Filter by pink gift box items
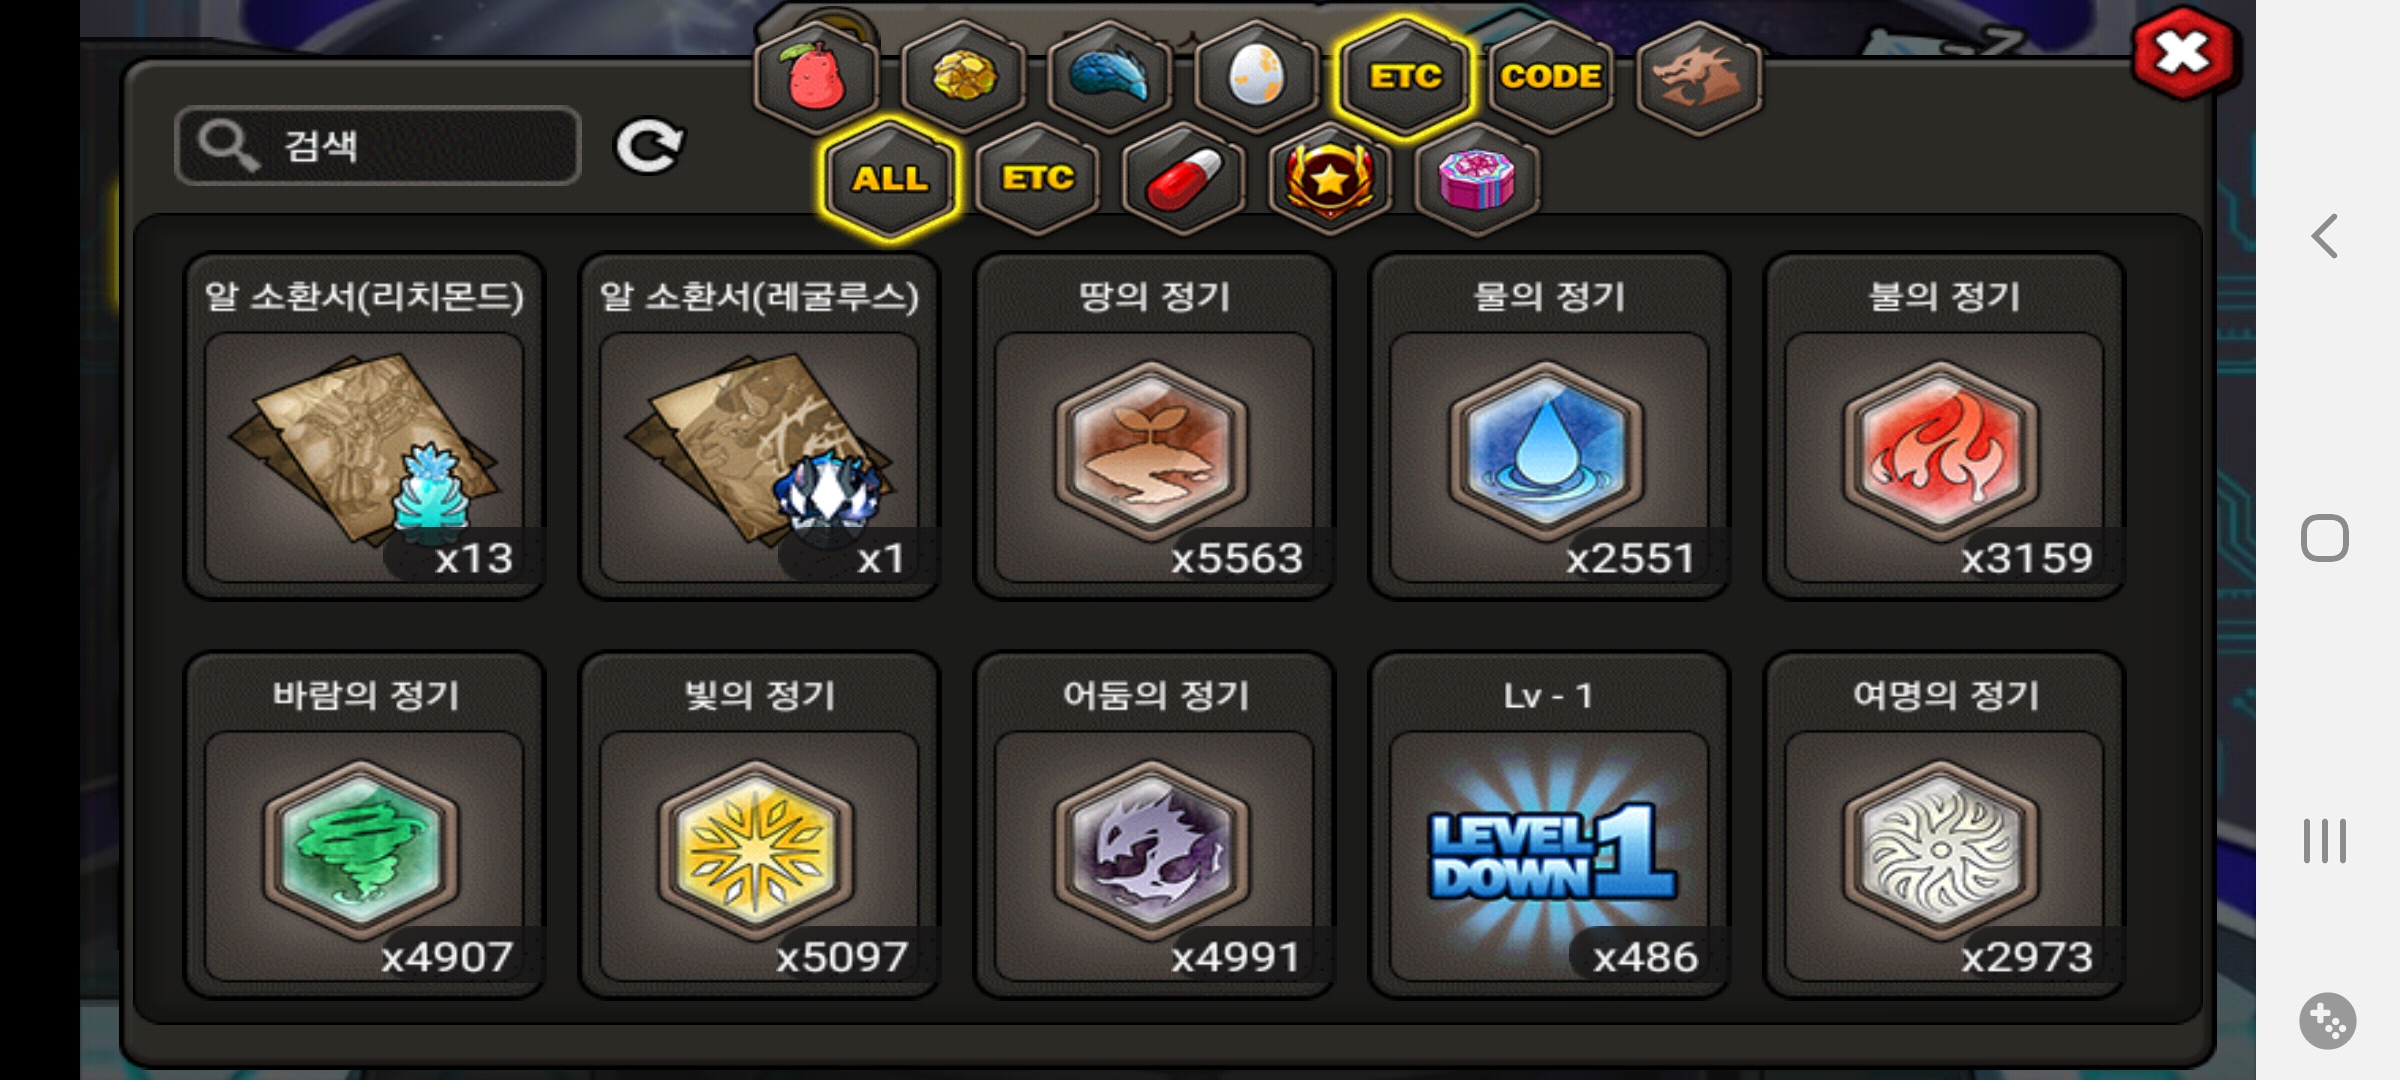The image size is (2400, 1080). tap(1477, 179)
